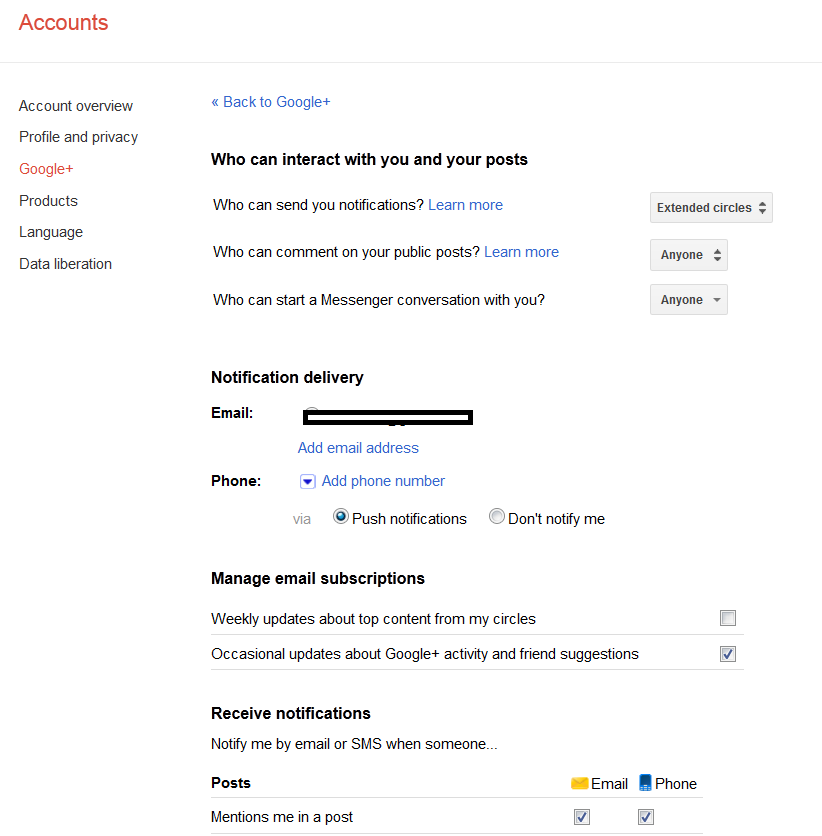Screen dimensions: 822x836
Task: Select Push notifications radio button
Action: coord(341,517)
